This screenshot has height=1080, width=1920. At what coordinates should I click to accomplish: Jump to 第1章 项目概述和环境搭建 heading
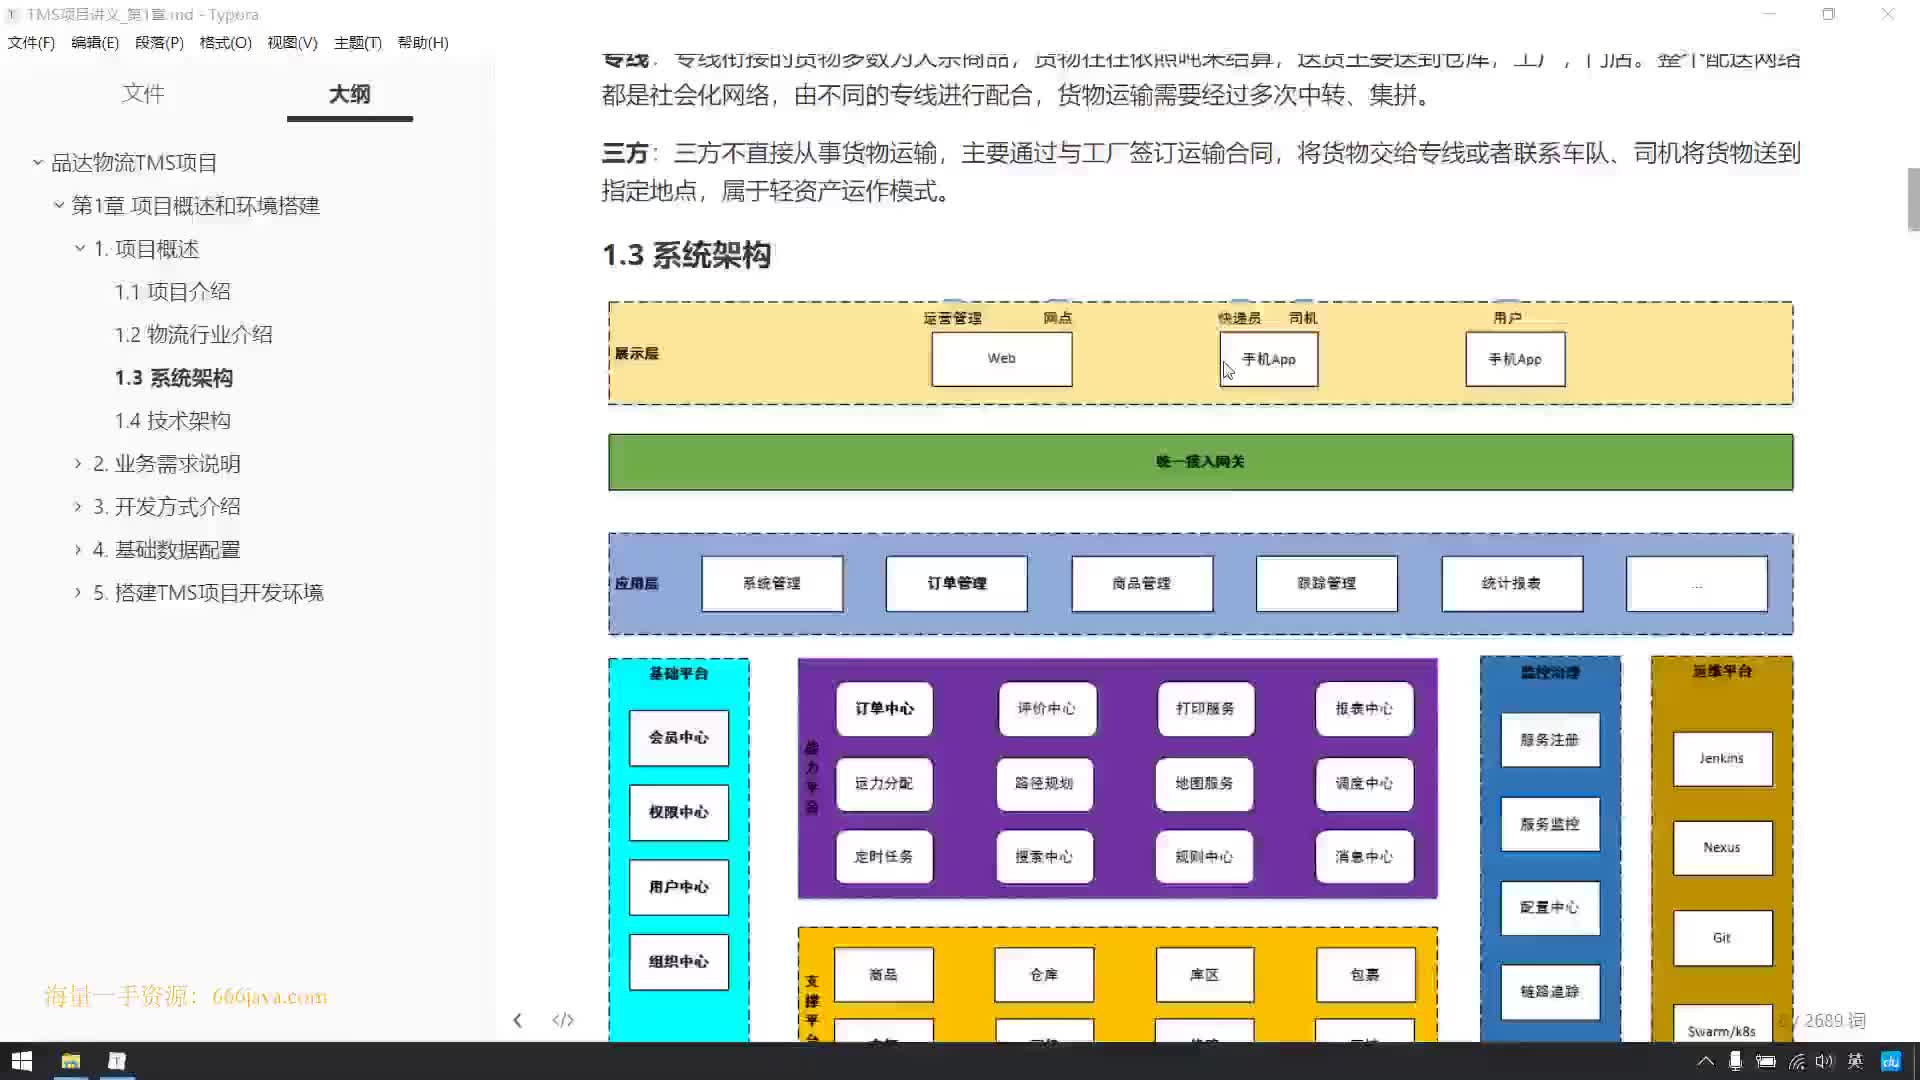pyautogui.click(x=195, y=205)
